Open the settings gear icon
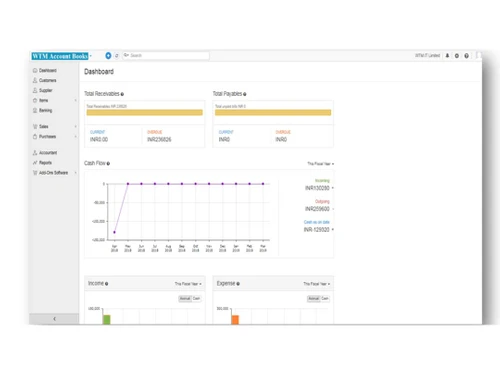 click(457, 56)
